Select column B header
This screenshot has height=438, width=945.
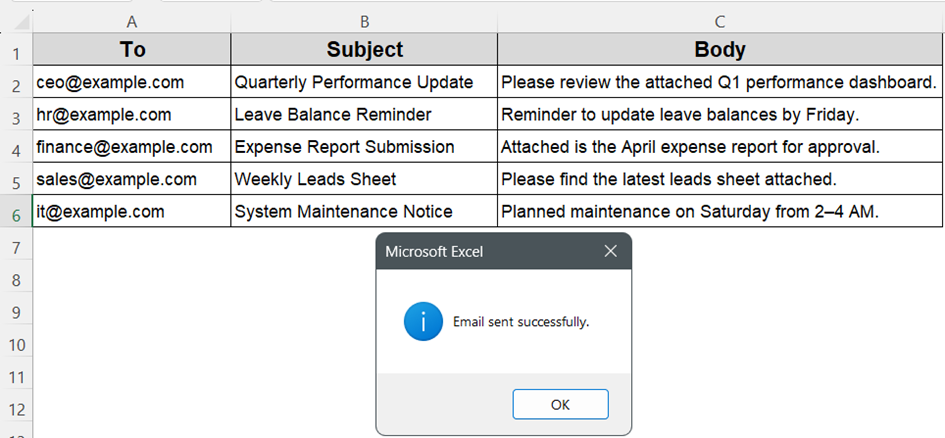tap(364, 22)
